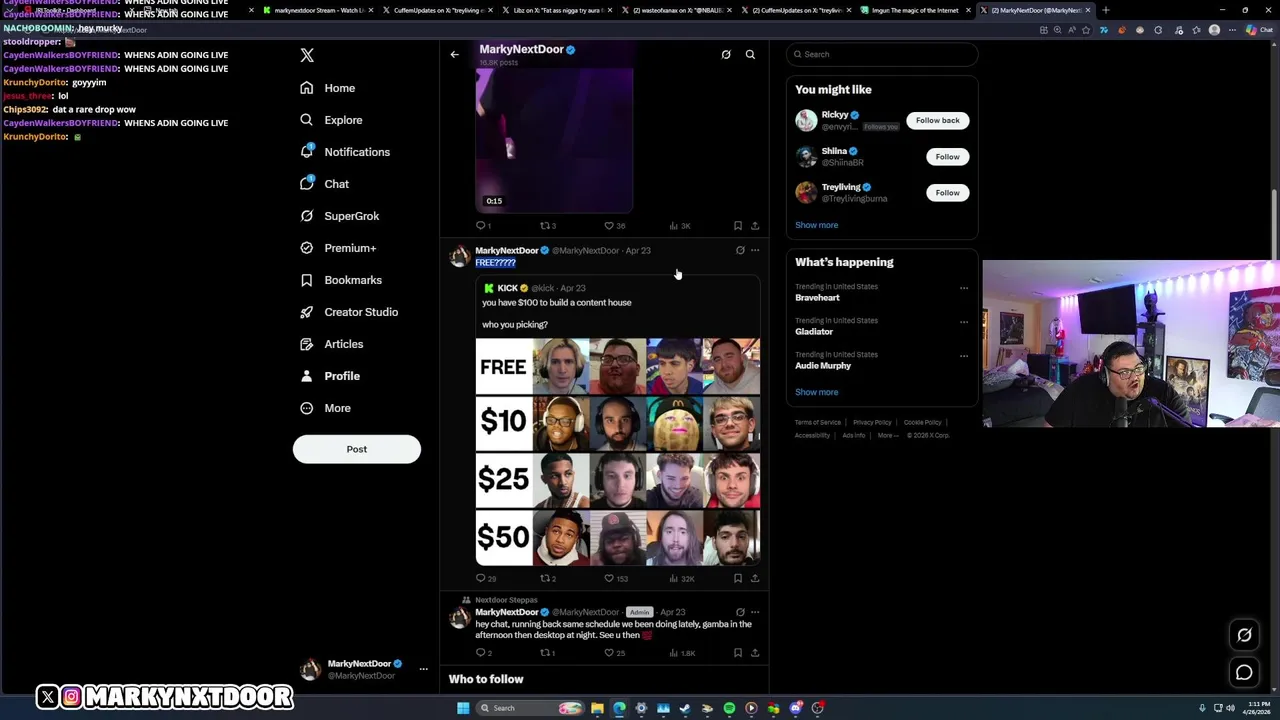Click Show more under What's happening
Image resolution: width=1280 pixels, height=720 pixels.
[x=816, y=392]
